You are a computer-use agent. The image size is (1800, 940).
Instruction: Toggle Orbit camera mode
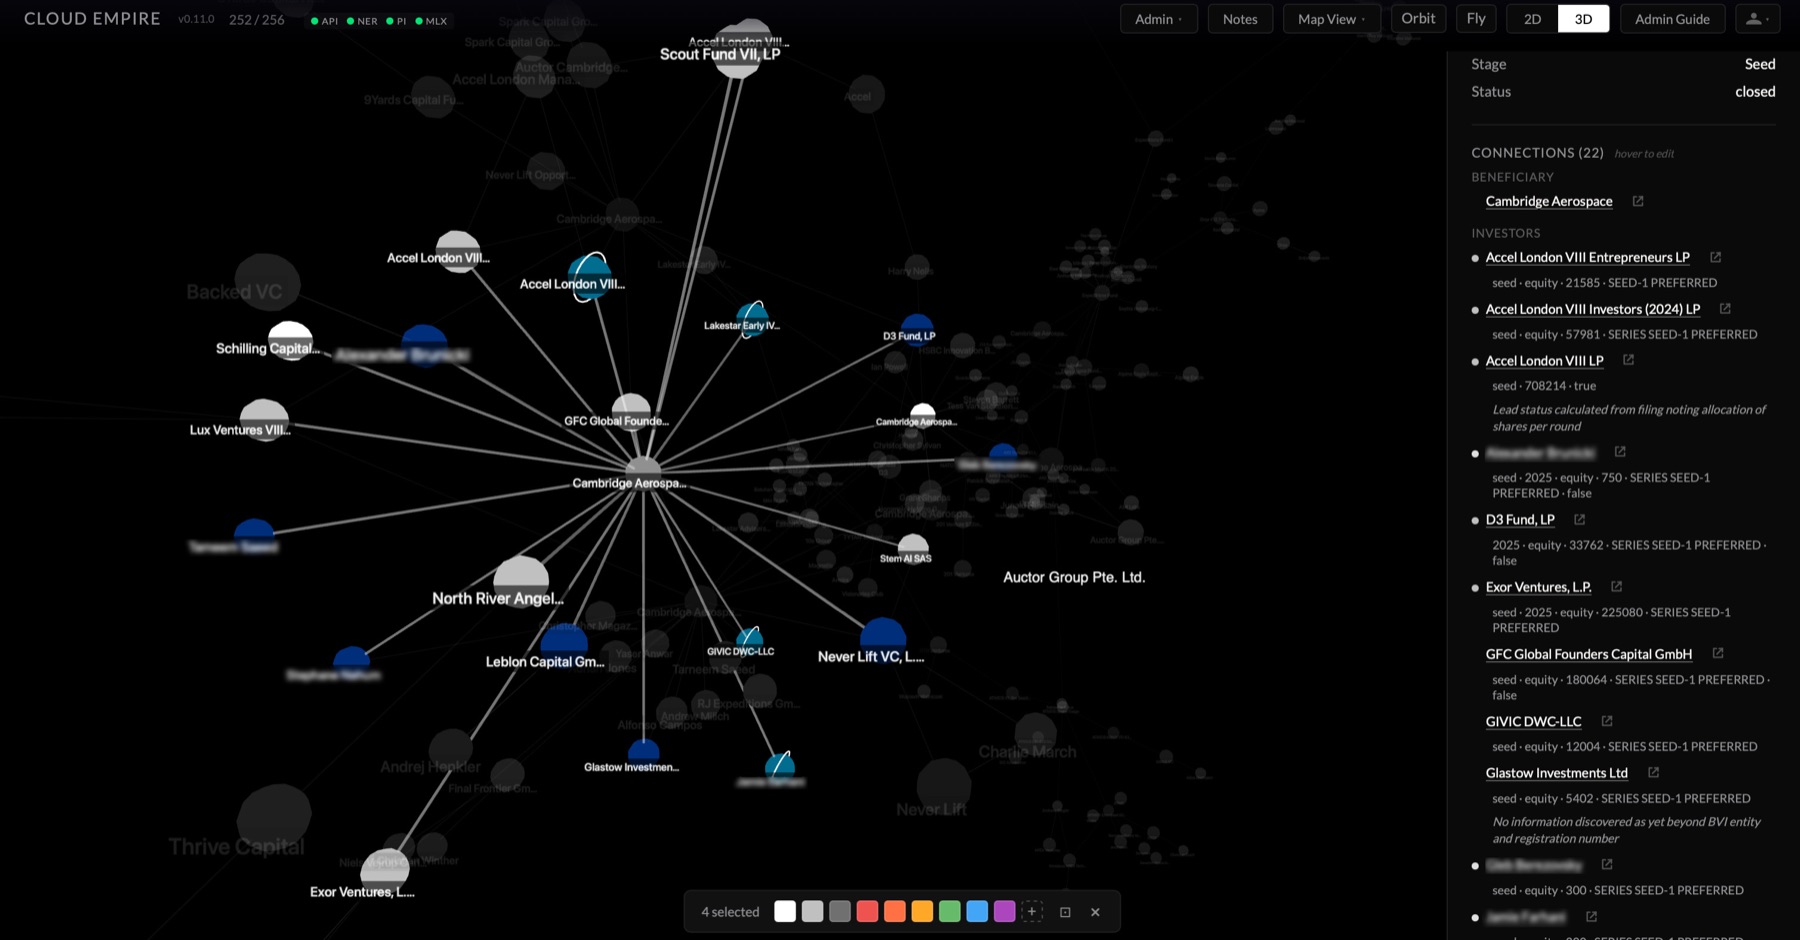coord(1418,18)
